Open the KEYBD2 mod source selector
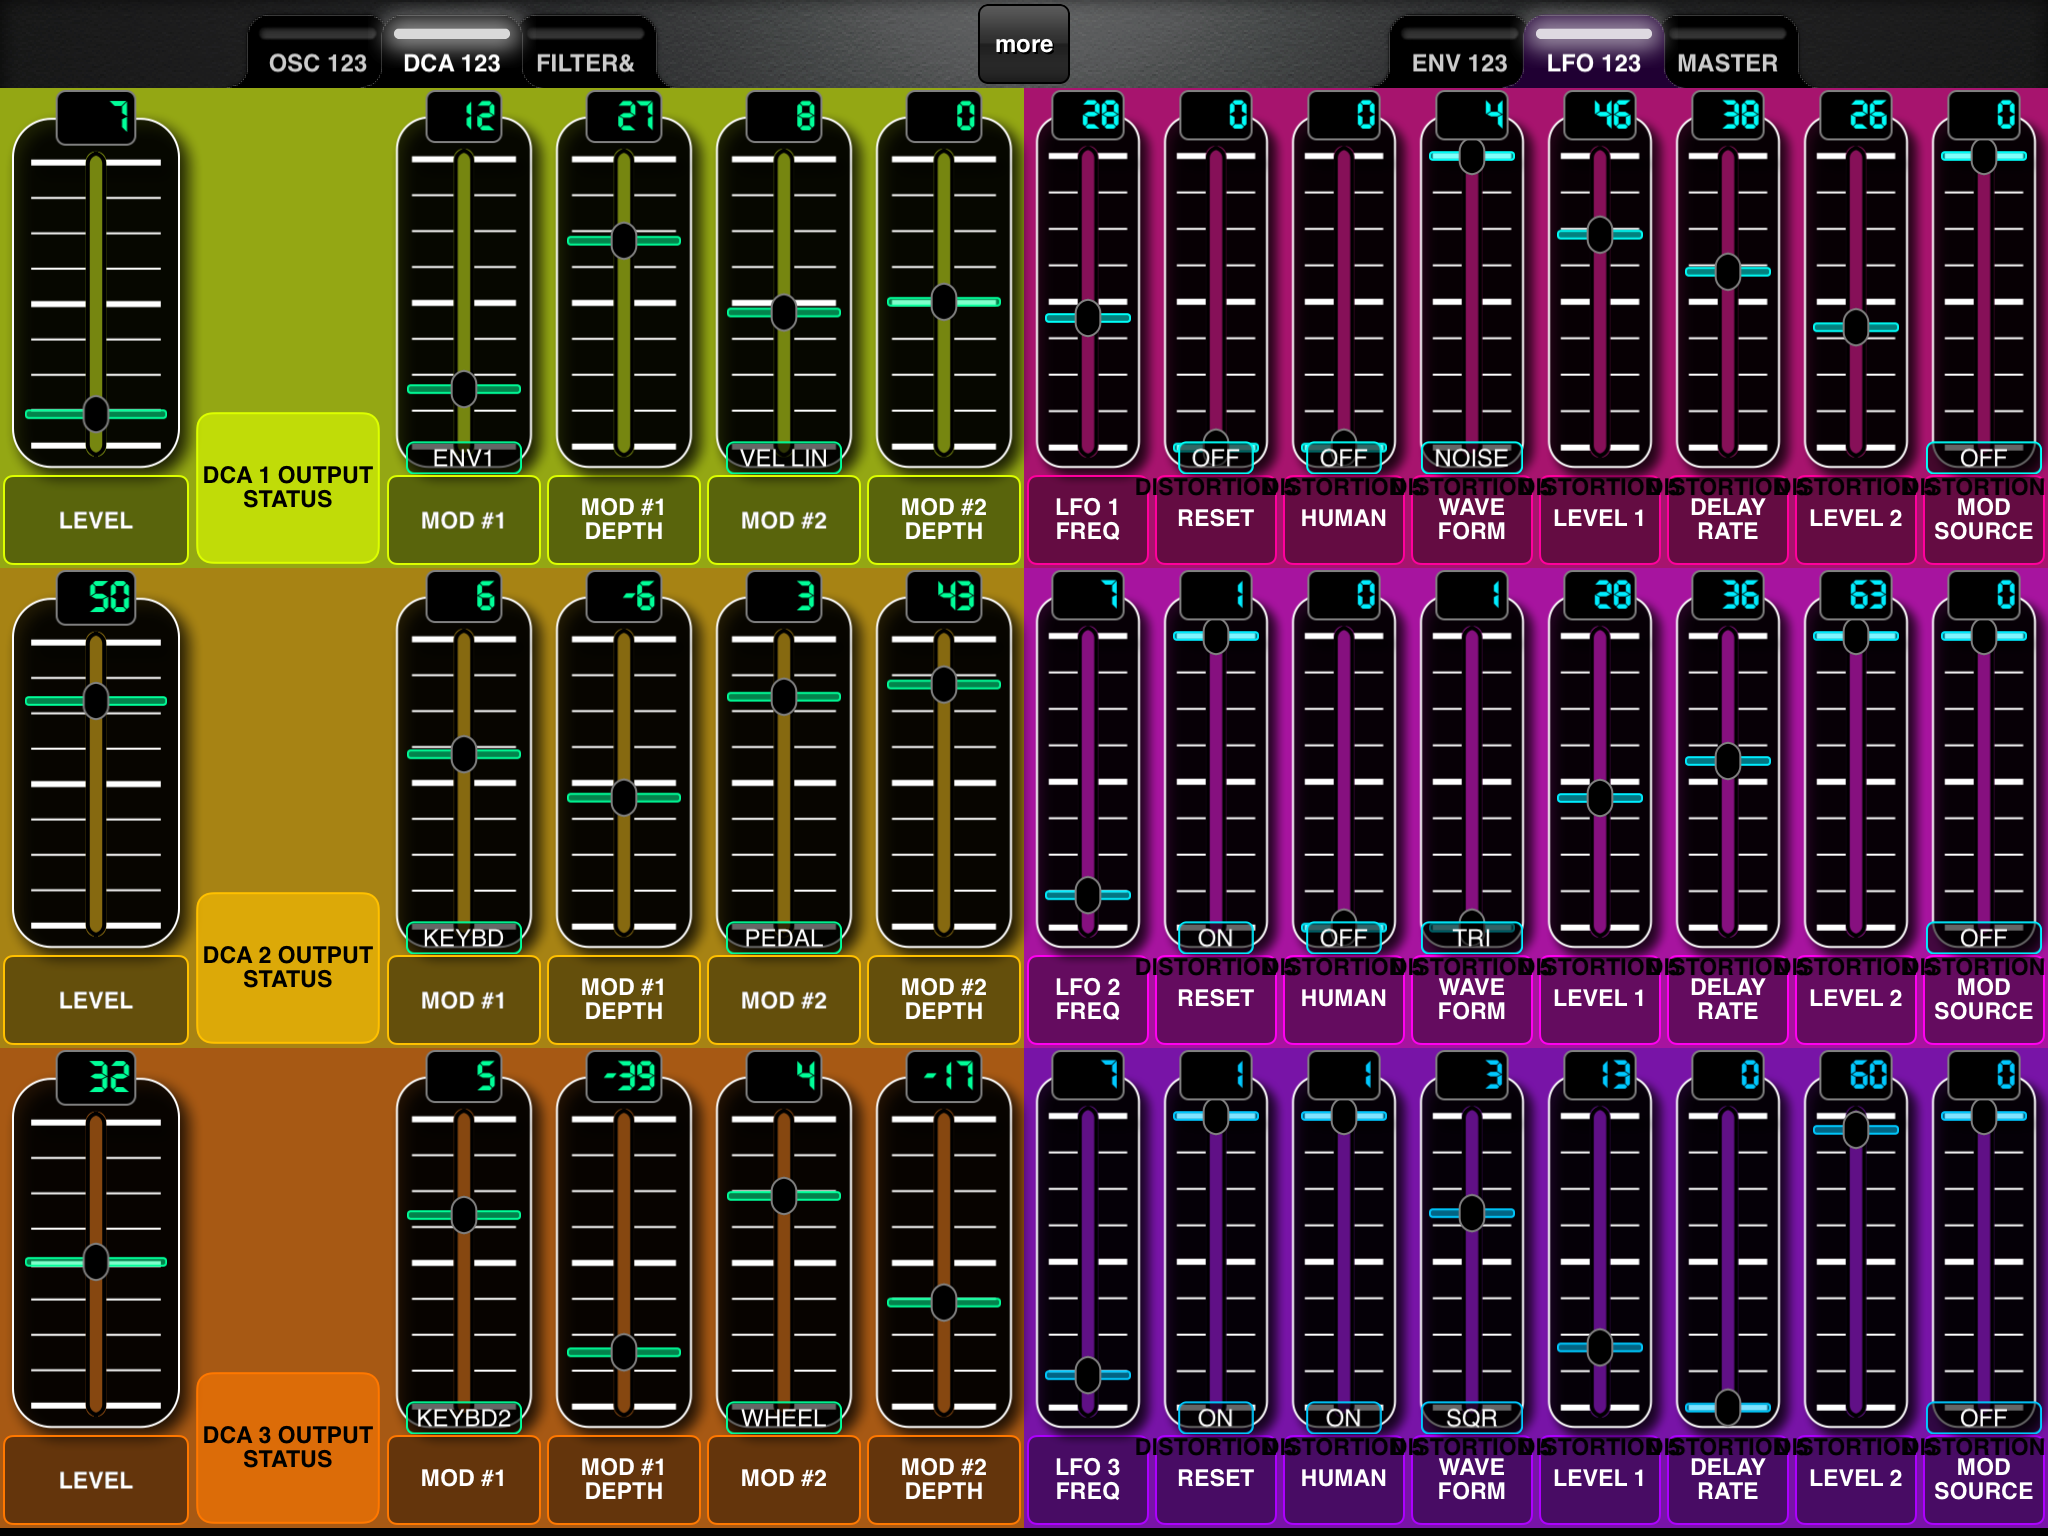Image resolution: width=2048 pixels, height=1536 pixels. click(464, 1418)
